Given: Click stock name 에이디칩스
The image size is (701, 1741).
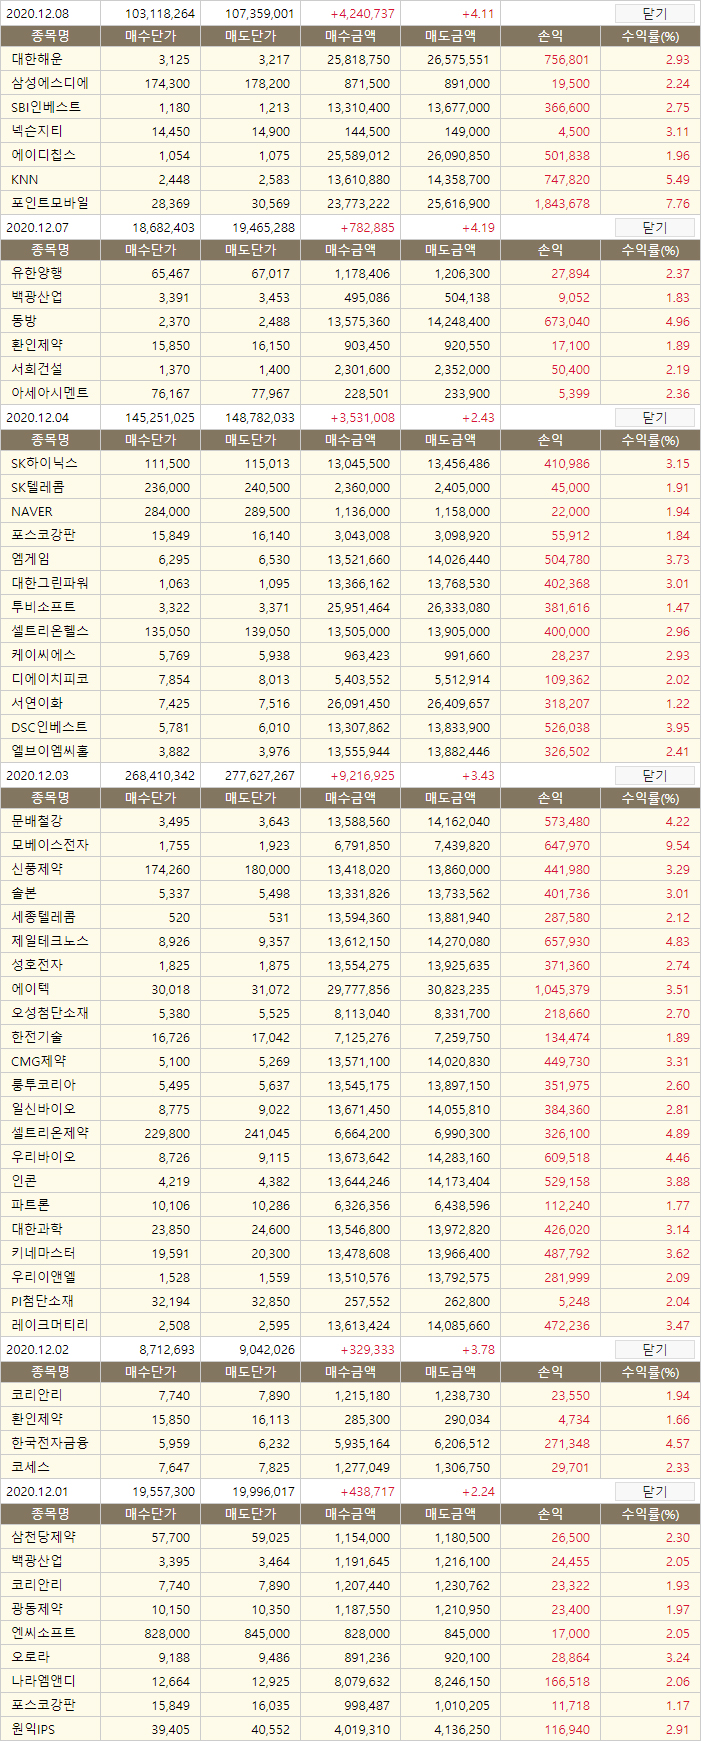Looking at the screenshot, I should [43, 155].
